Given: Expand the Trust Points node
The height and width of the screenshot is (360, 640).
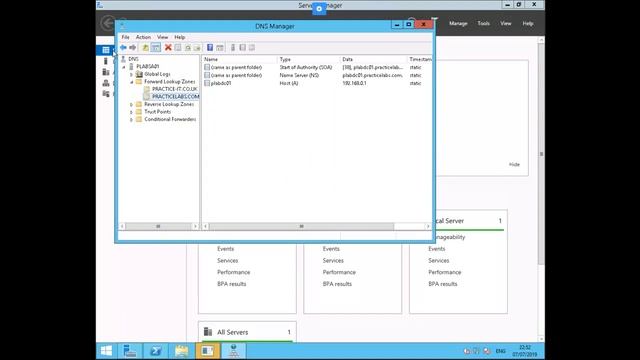Looking at the screenshot, I should 131,112.
